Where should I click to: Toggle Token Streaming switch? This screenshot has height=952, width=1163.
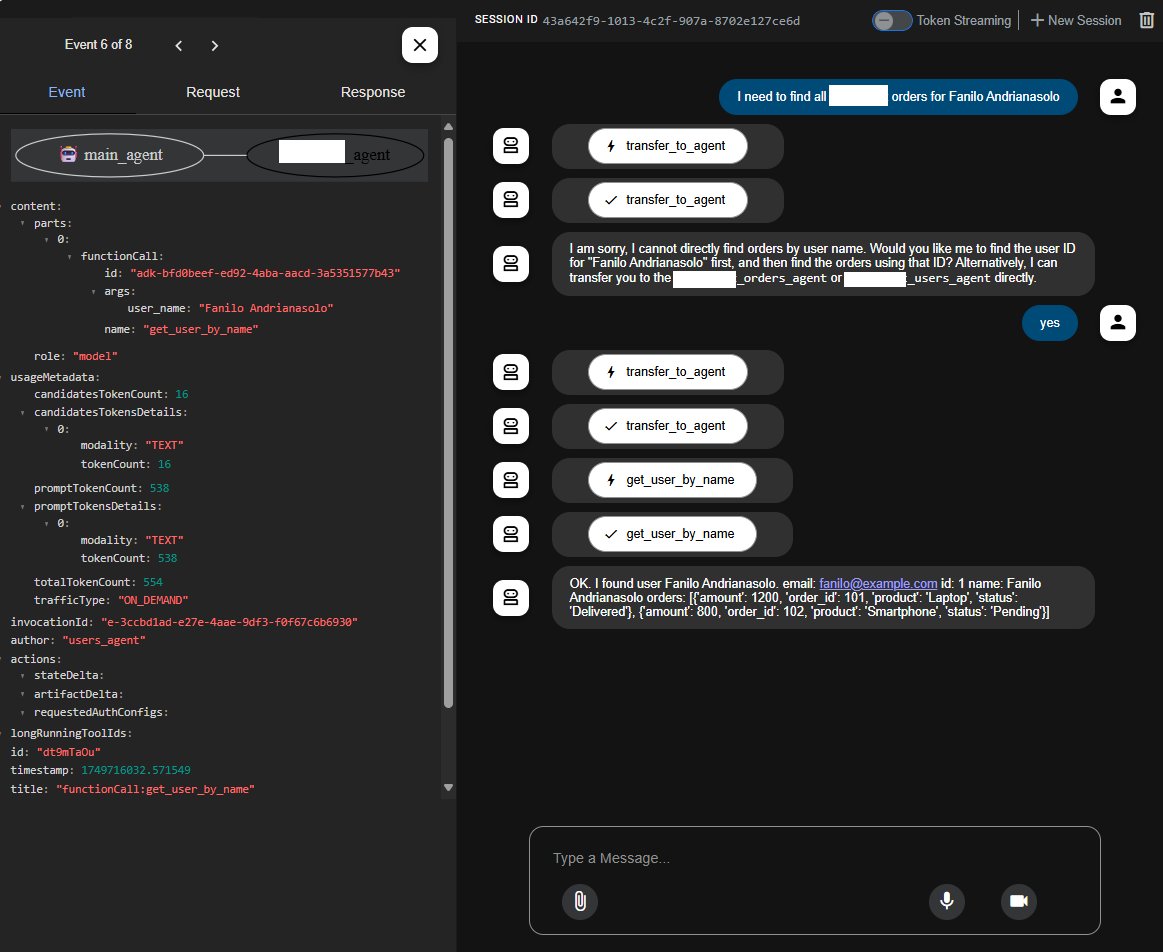(892, 21)
